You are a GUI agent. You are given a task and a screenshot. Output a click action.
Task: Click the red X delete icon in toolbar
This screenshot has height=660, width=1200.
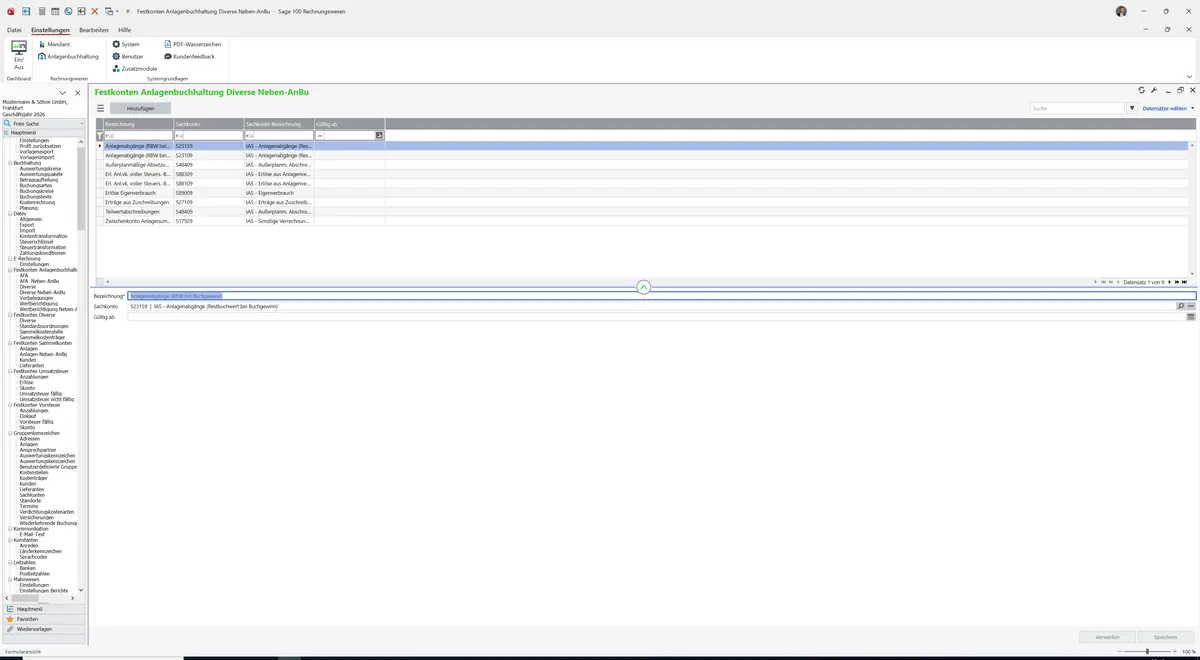(94, 11)
